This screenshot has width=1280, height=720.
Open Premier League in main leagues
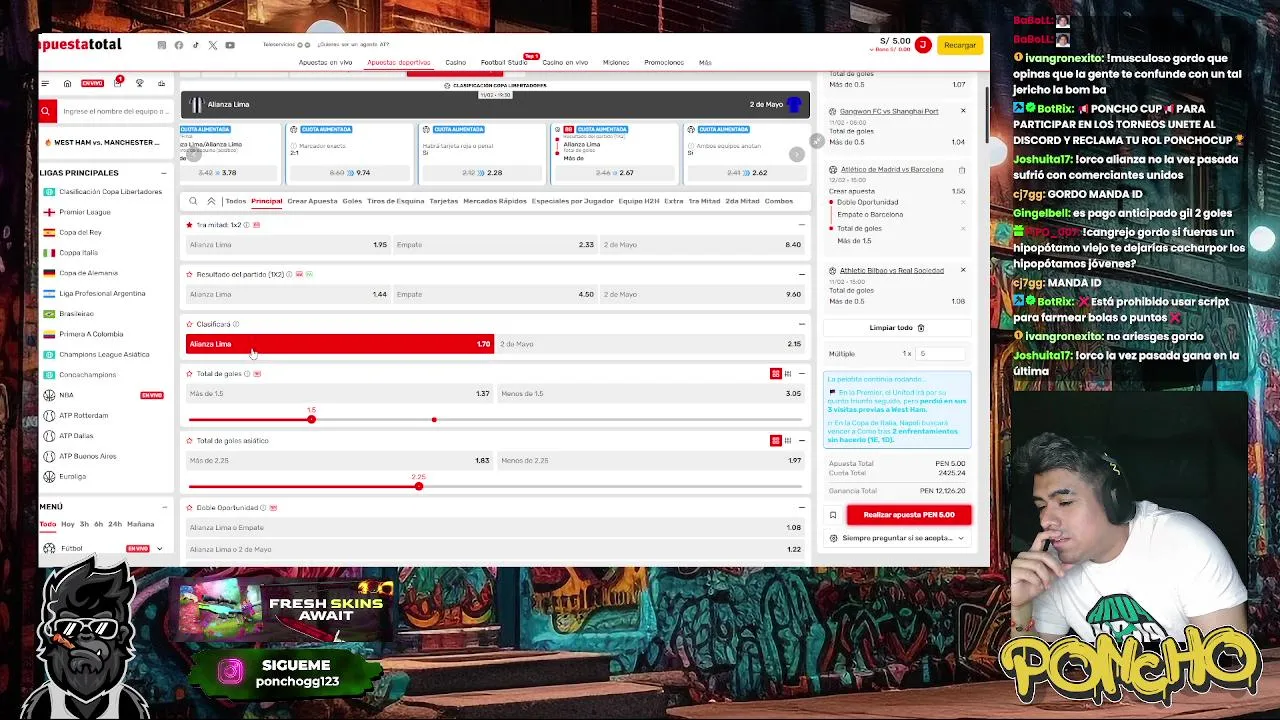(x=85, y=212)
